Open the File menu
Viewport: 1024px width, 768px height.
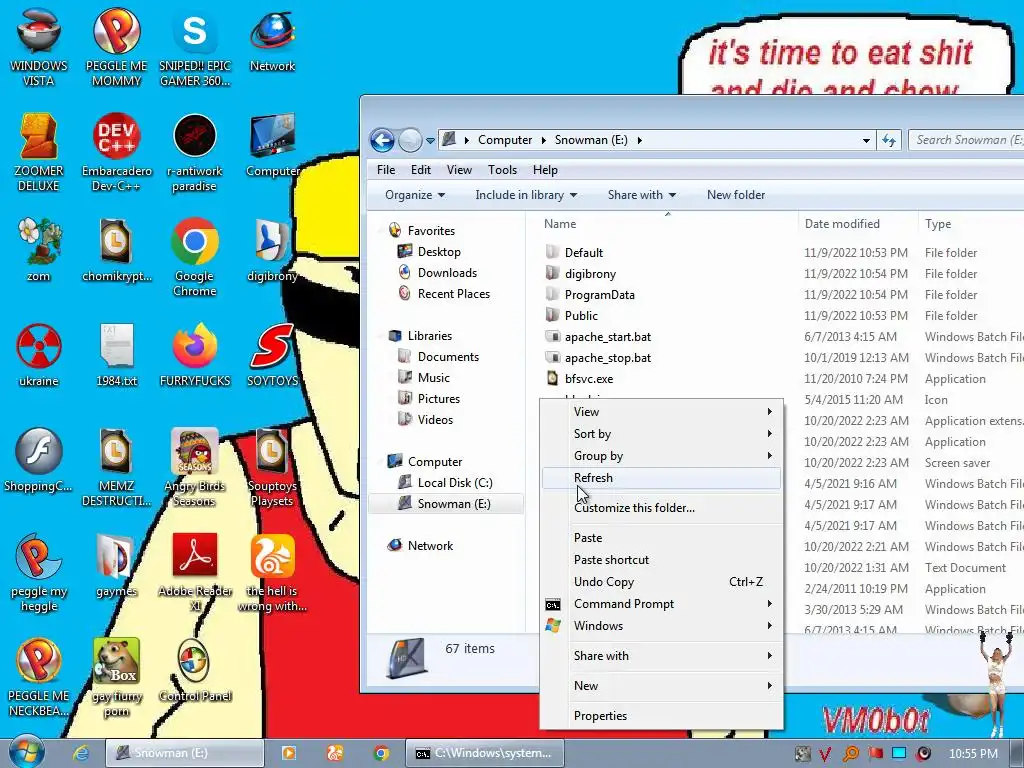386,170
